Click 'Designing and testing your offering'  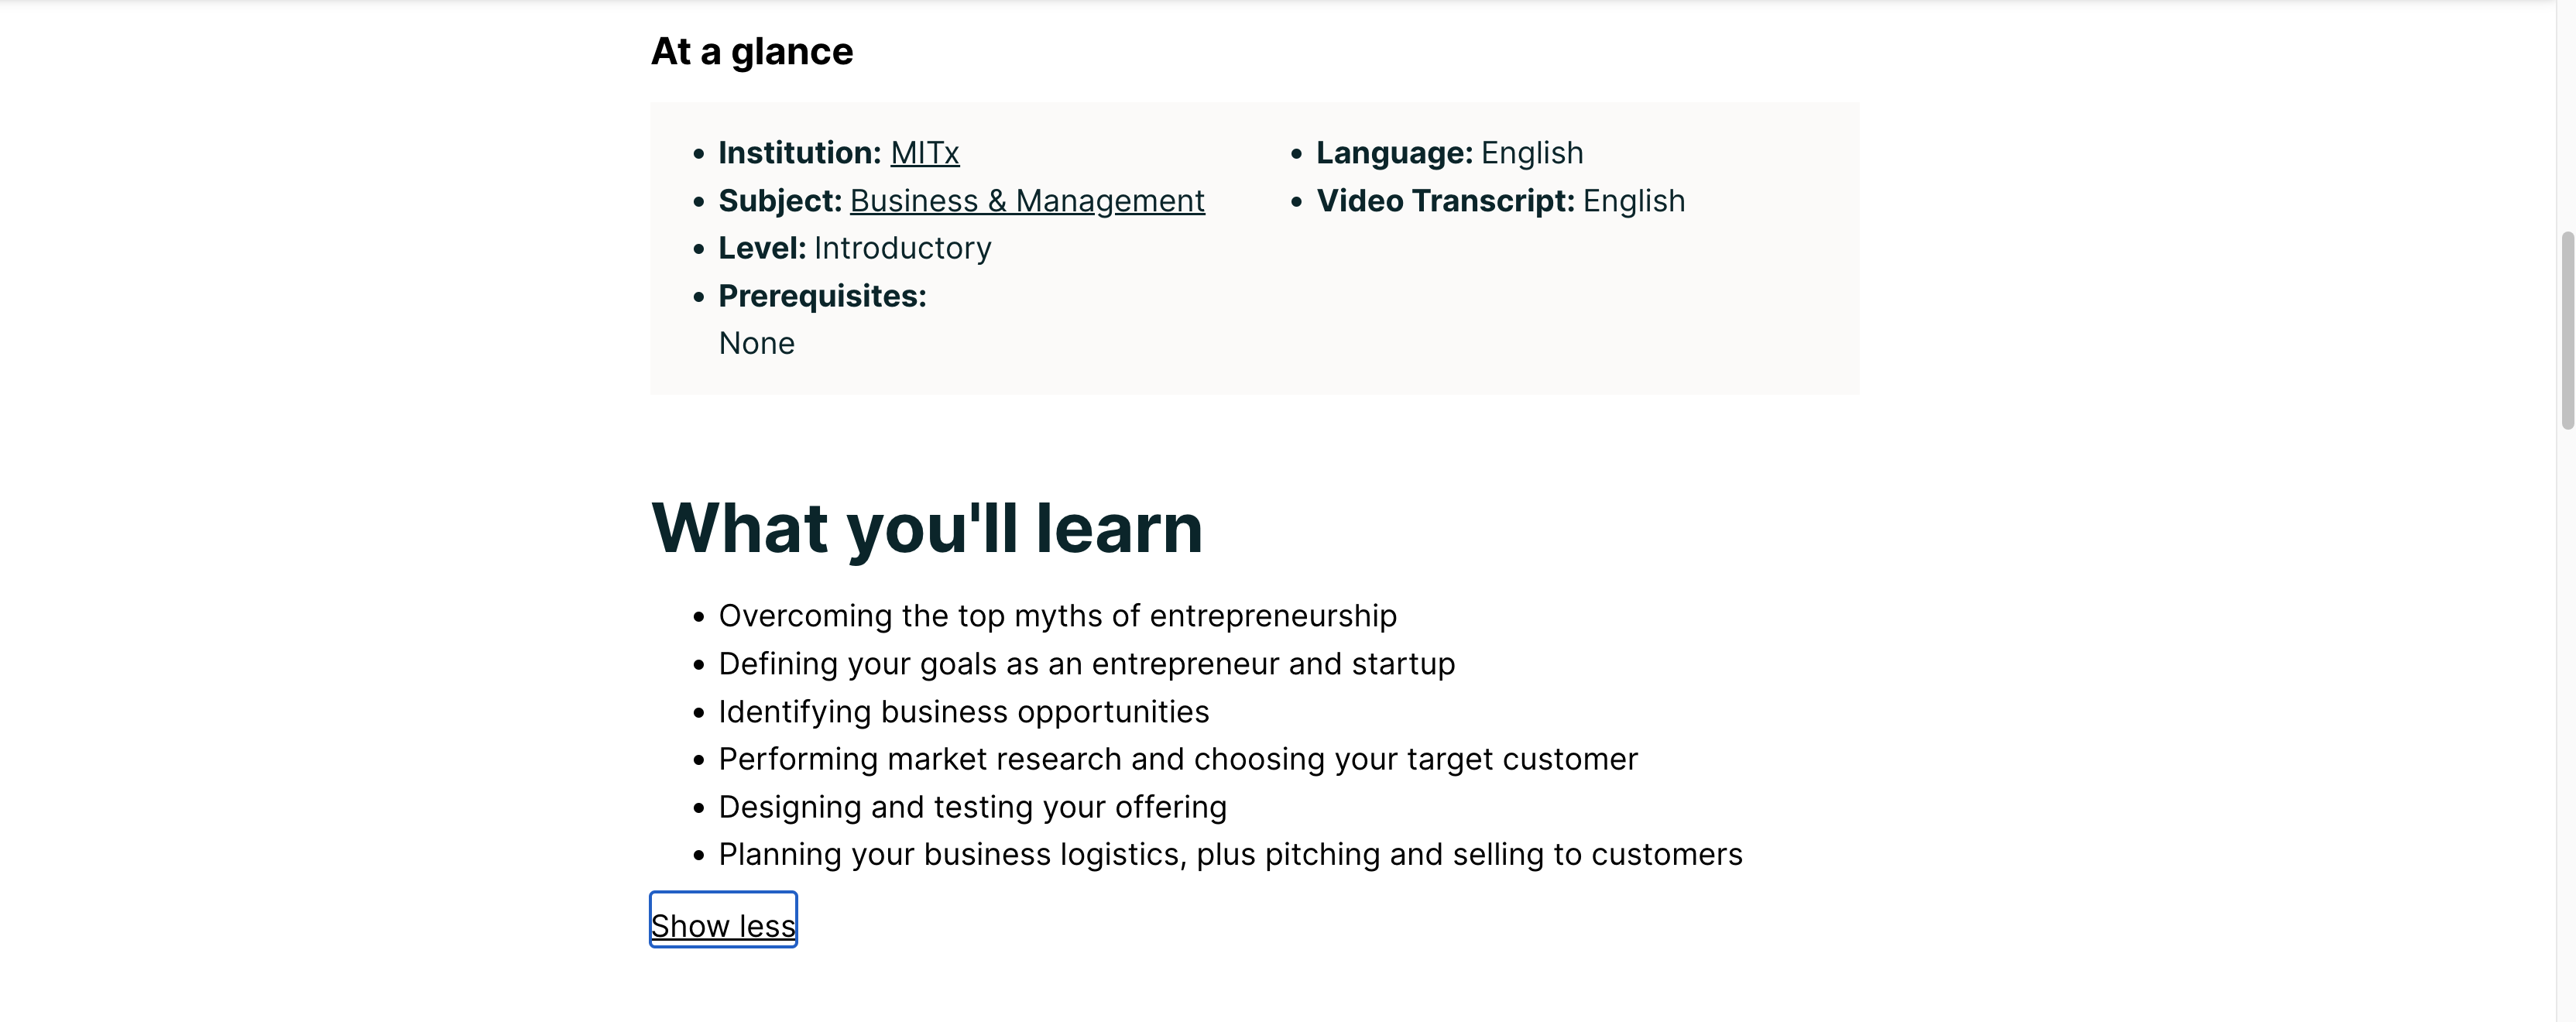point(972,807)
